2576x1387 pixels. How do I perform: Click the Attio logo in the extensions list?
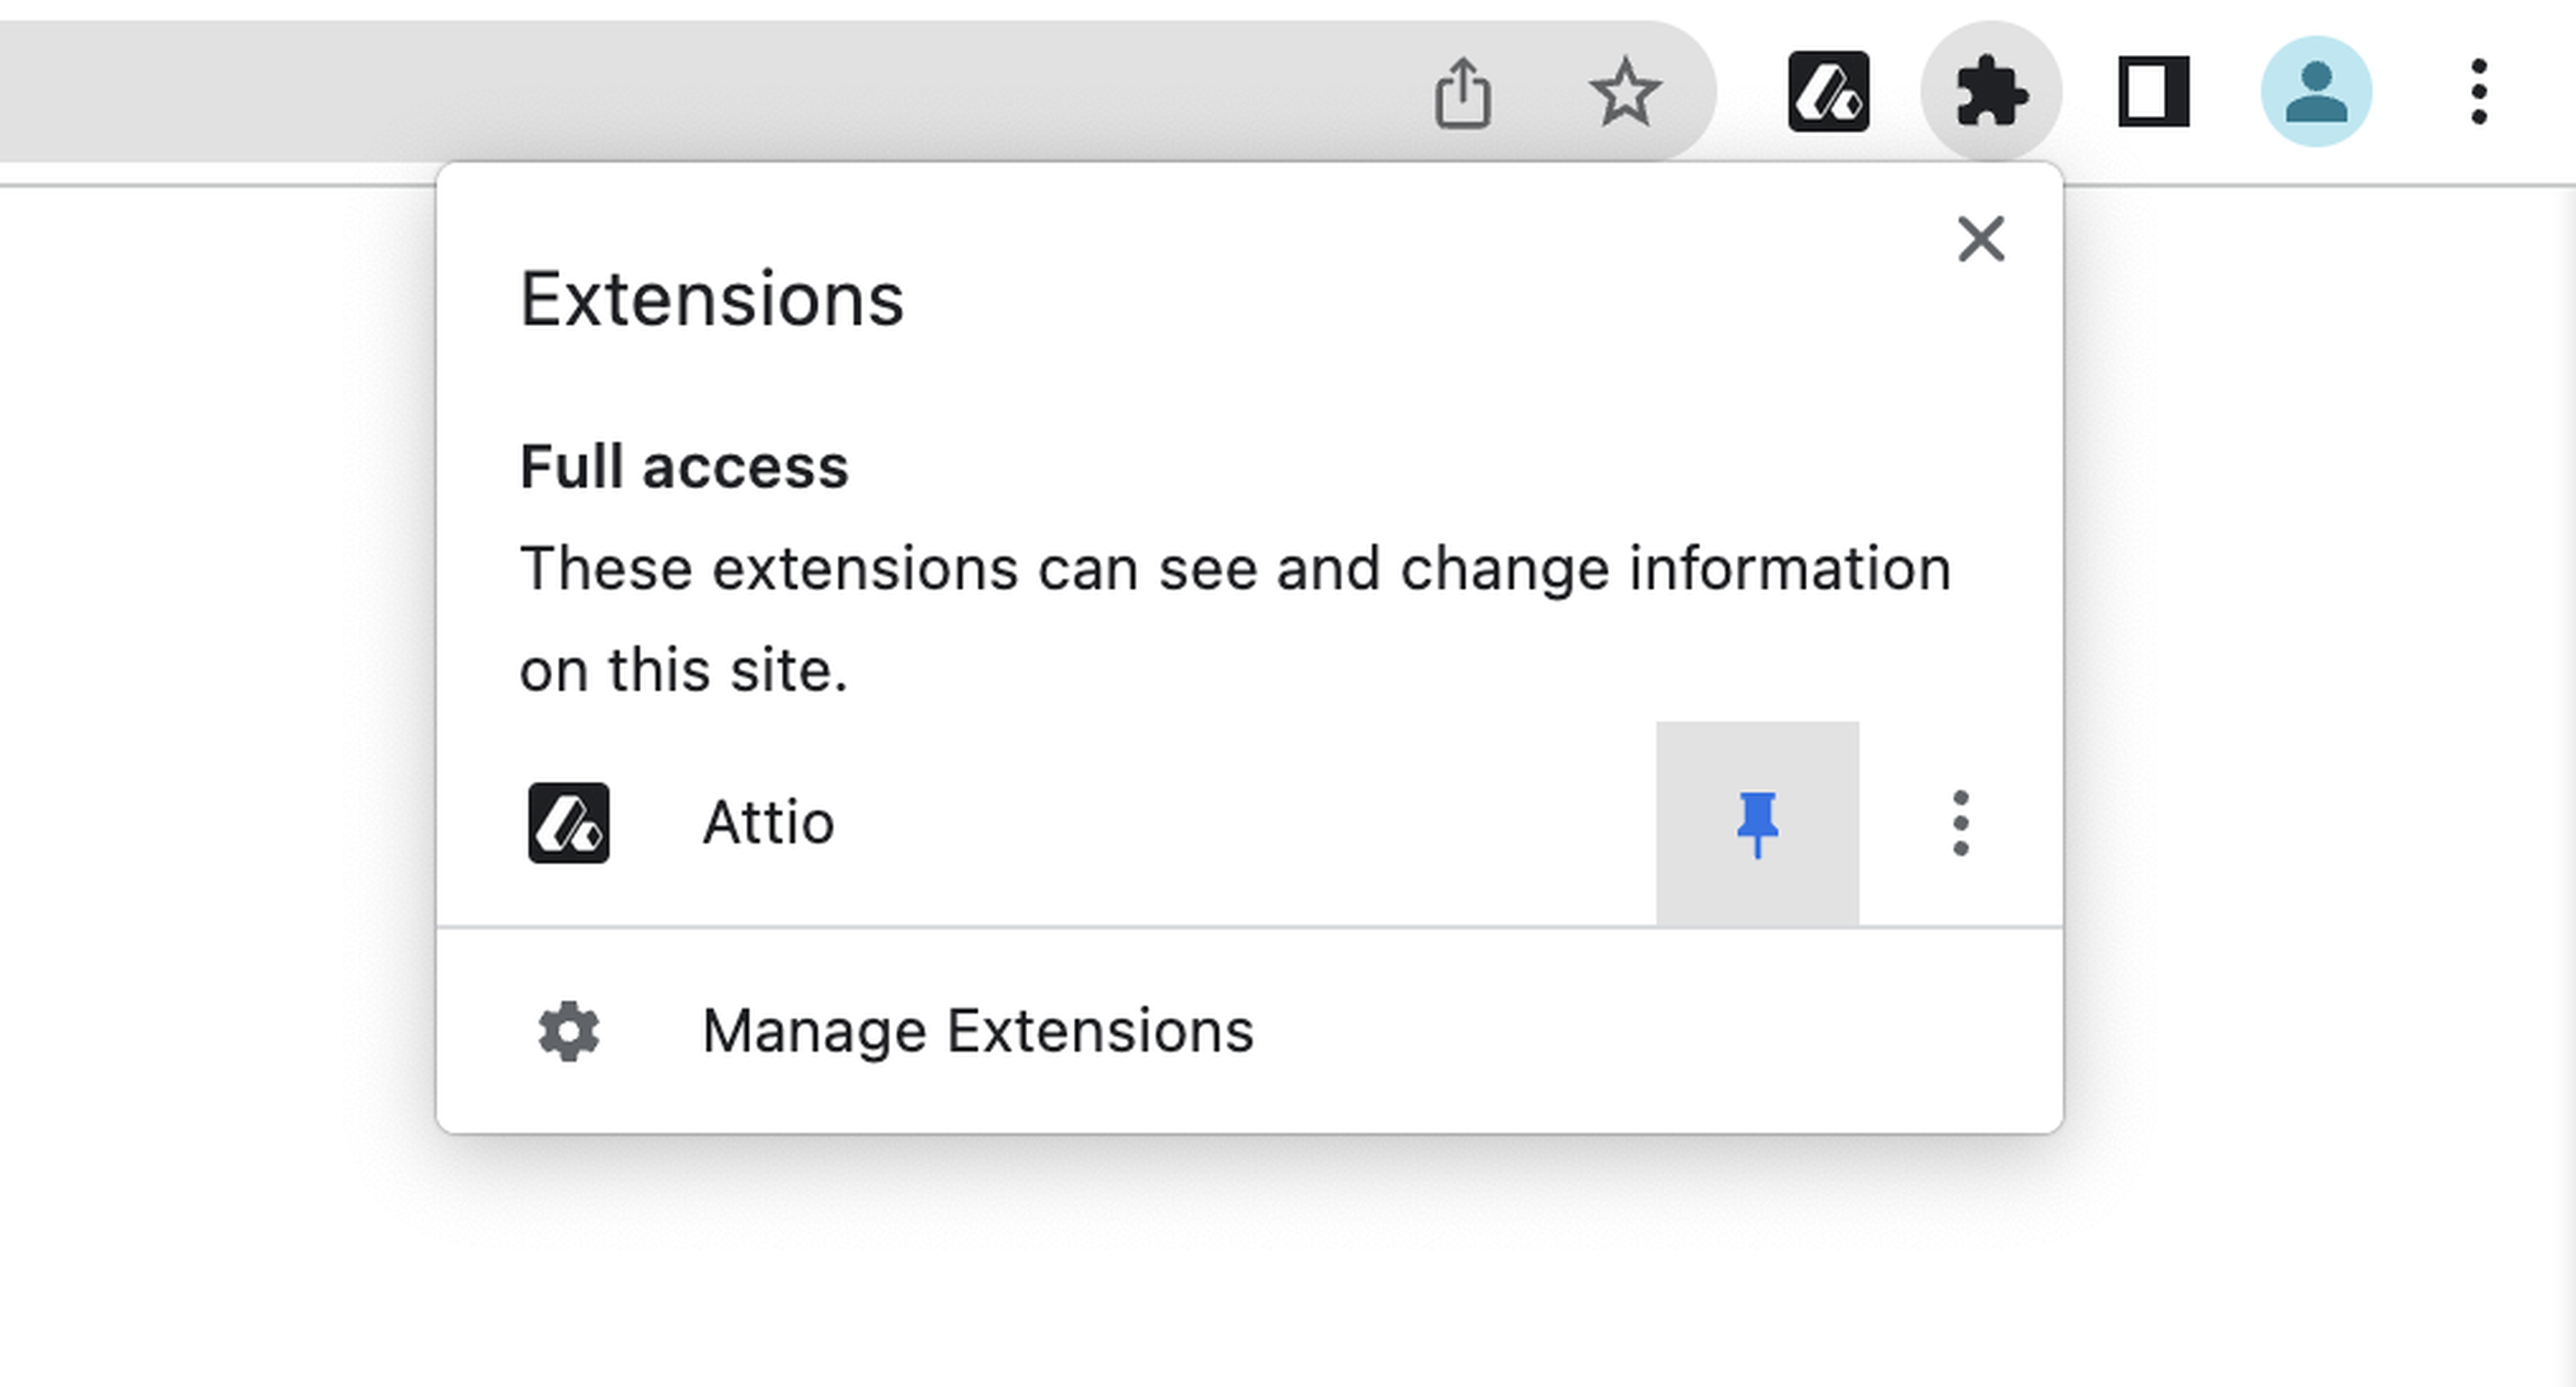pyautogui.click(x=568, y=823)
